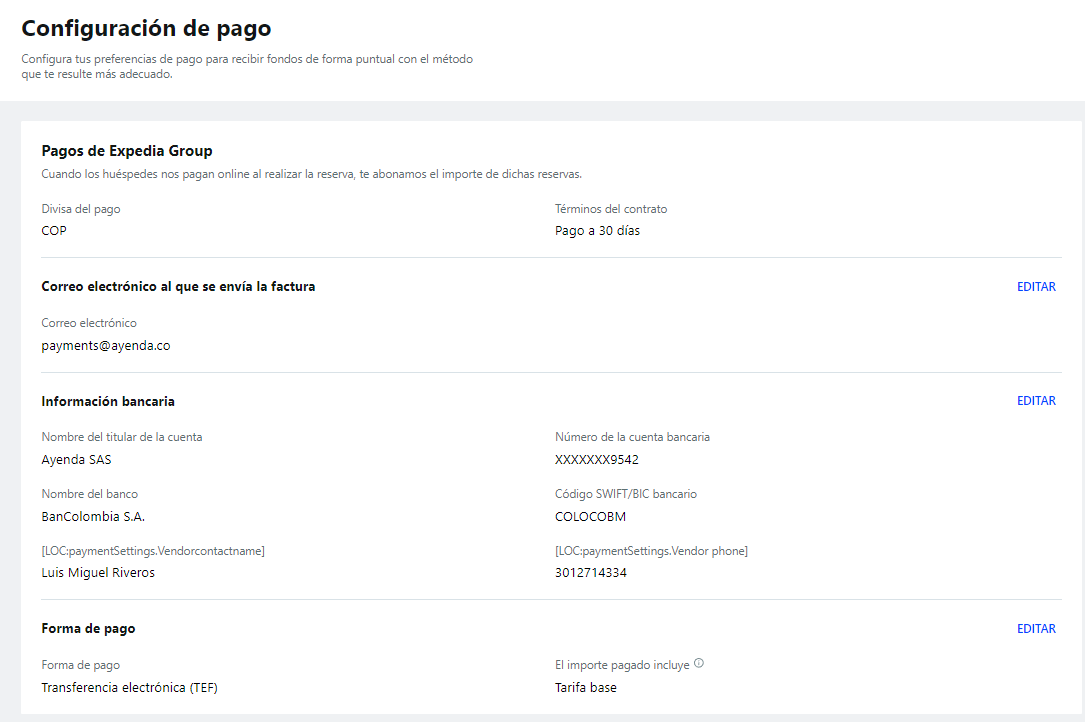
Task: Edit the invoice email address section
Action: [1036, 287]
